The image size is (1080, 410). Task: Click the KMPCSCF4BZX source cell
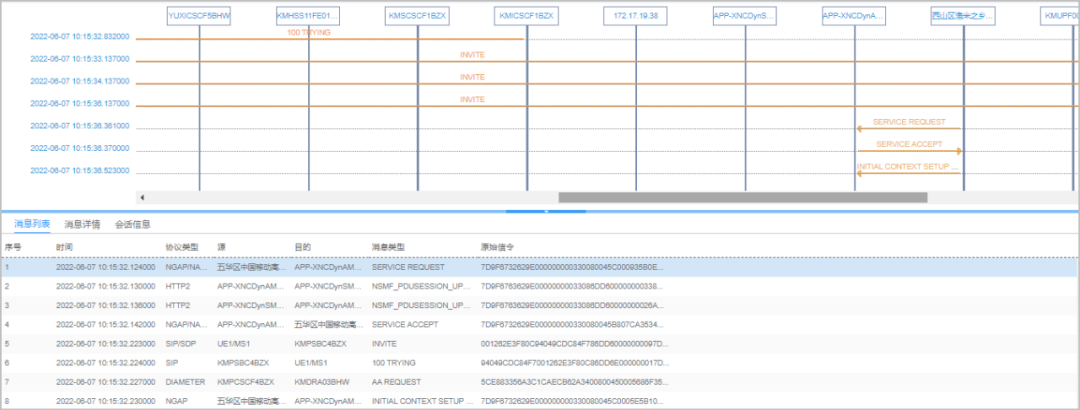(246, 382)
